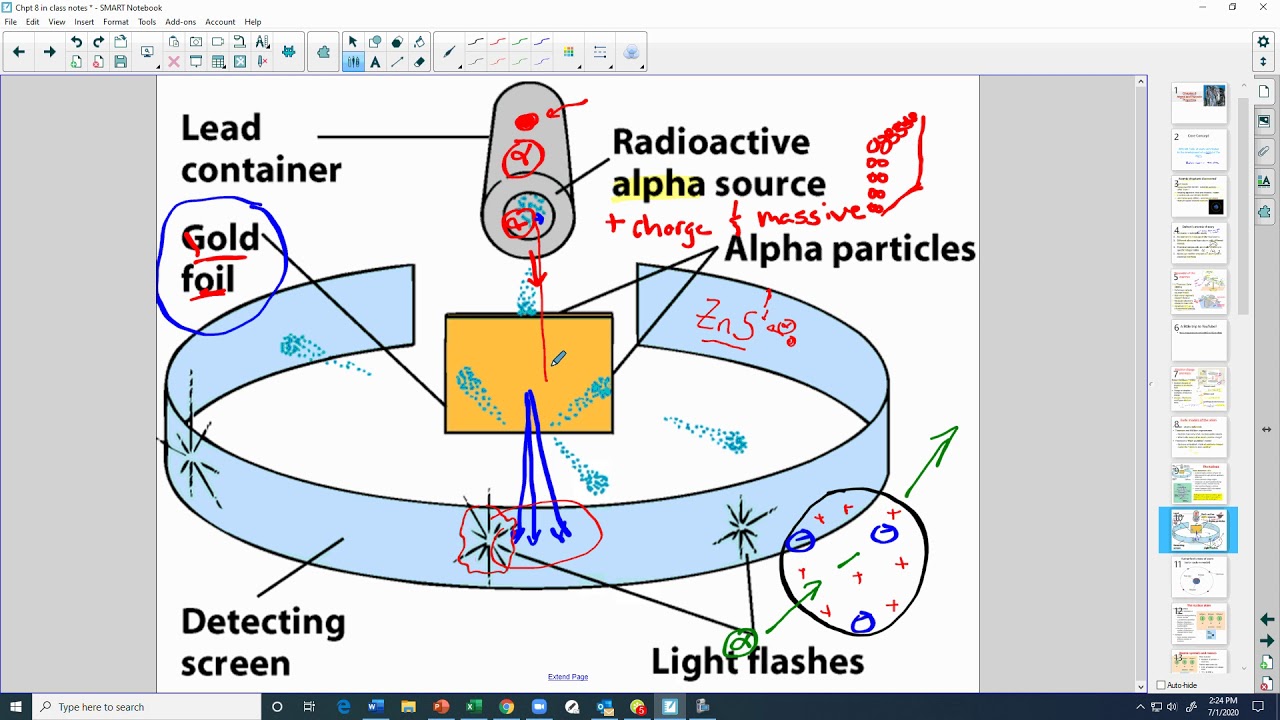Screen dimensions: 1280x720
Task: Select the Text tool
Action: 375,62
